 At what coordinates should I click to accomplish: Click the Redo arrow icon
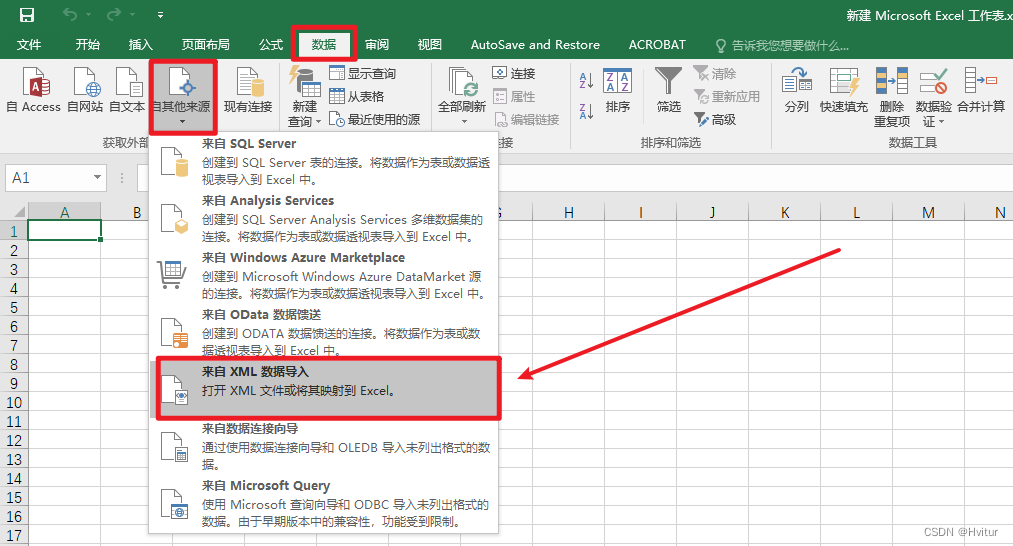click(114, 14)
